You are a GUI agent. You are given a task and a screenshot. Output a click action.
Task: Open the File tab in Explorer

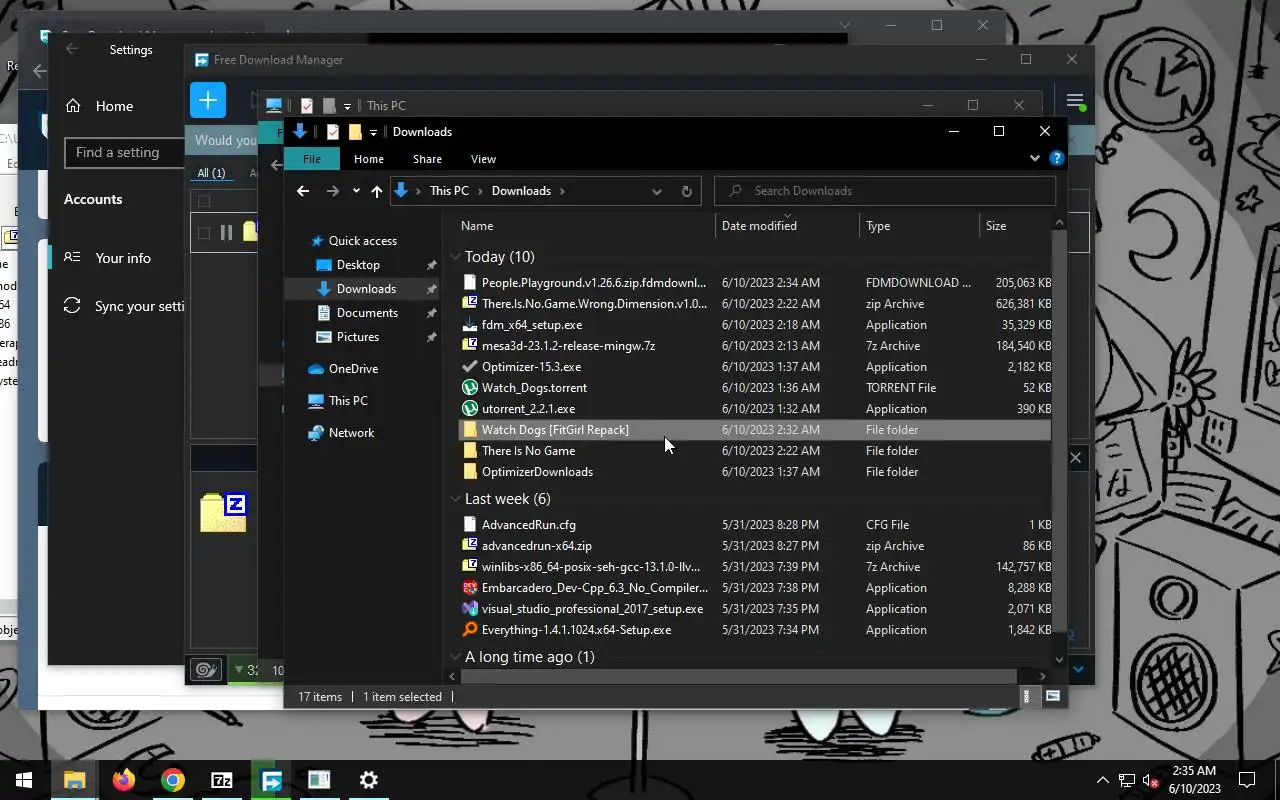pyautogui.click(x=312, y=159)
